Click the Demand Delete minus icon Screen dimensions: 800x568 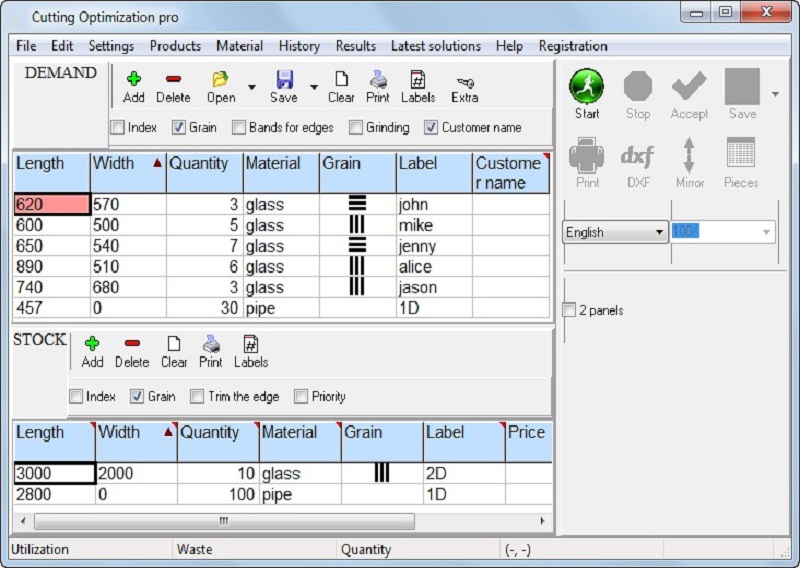point(173,79)
